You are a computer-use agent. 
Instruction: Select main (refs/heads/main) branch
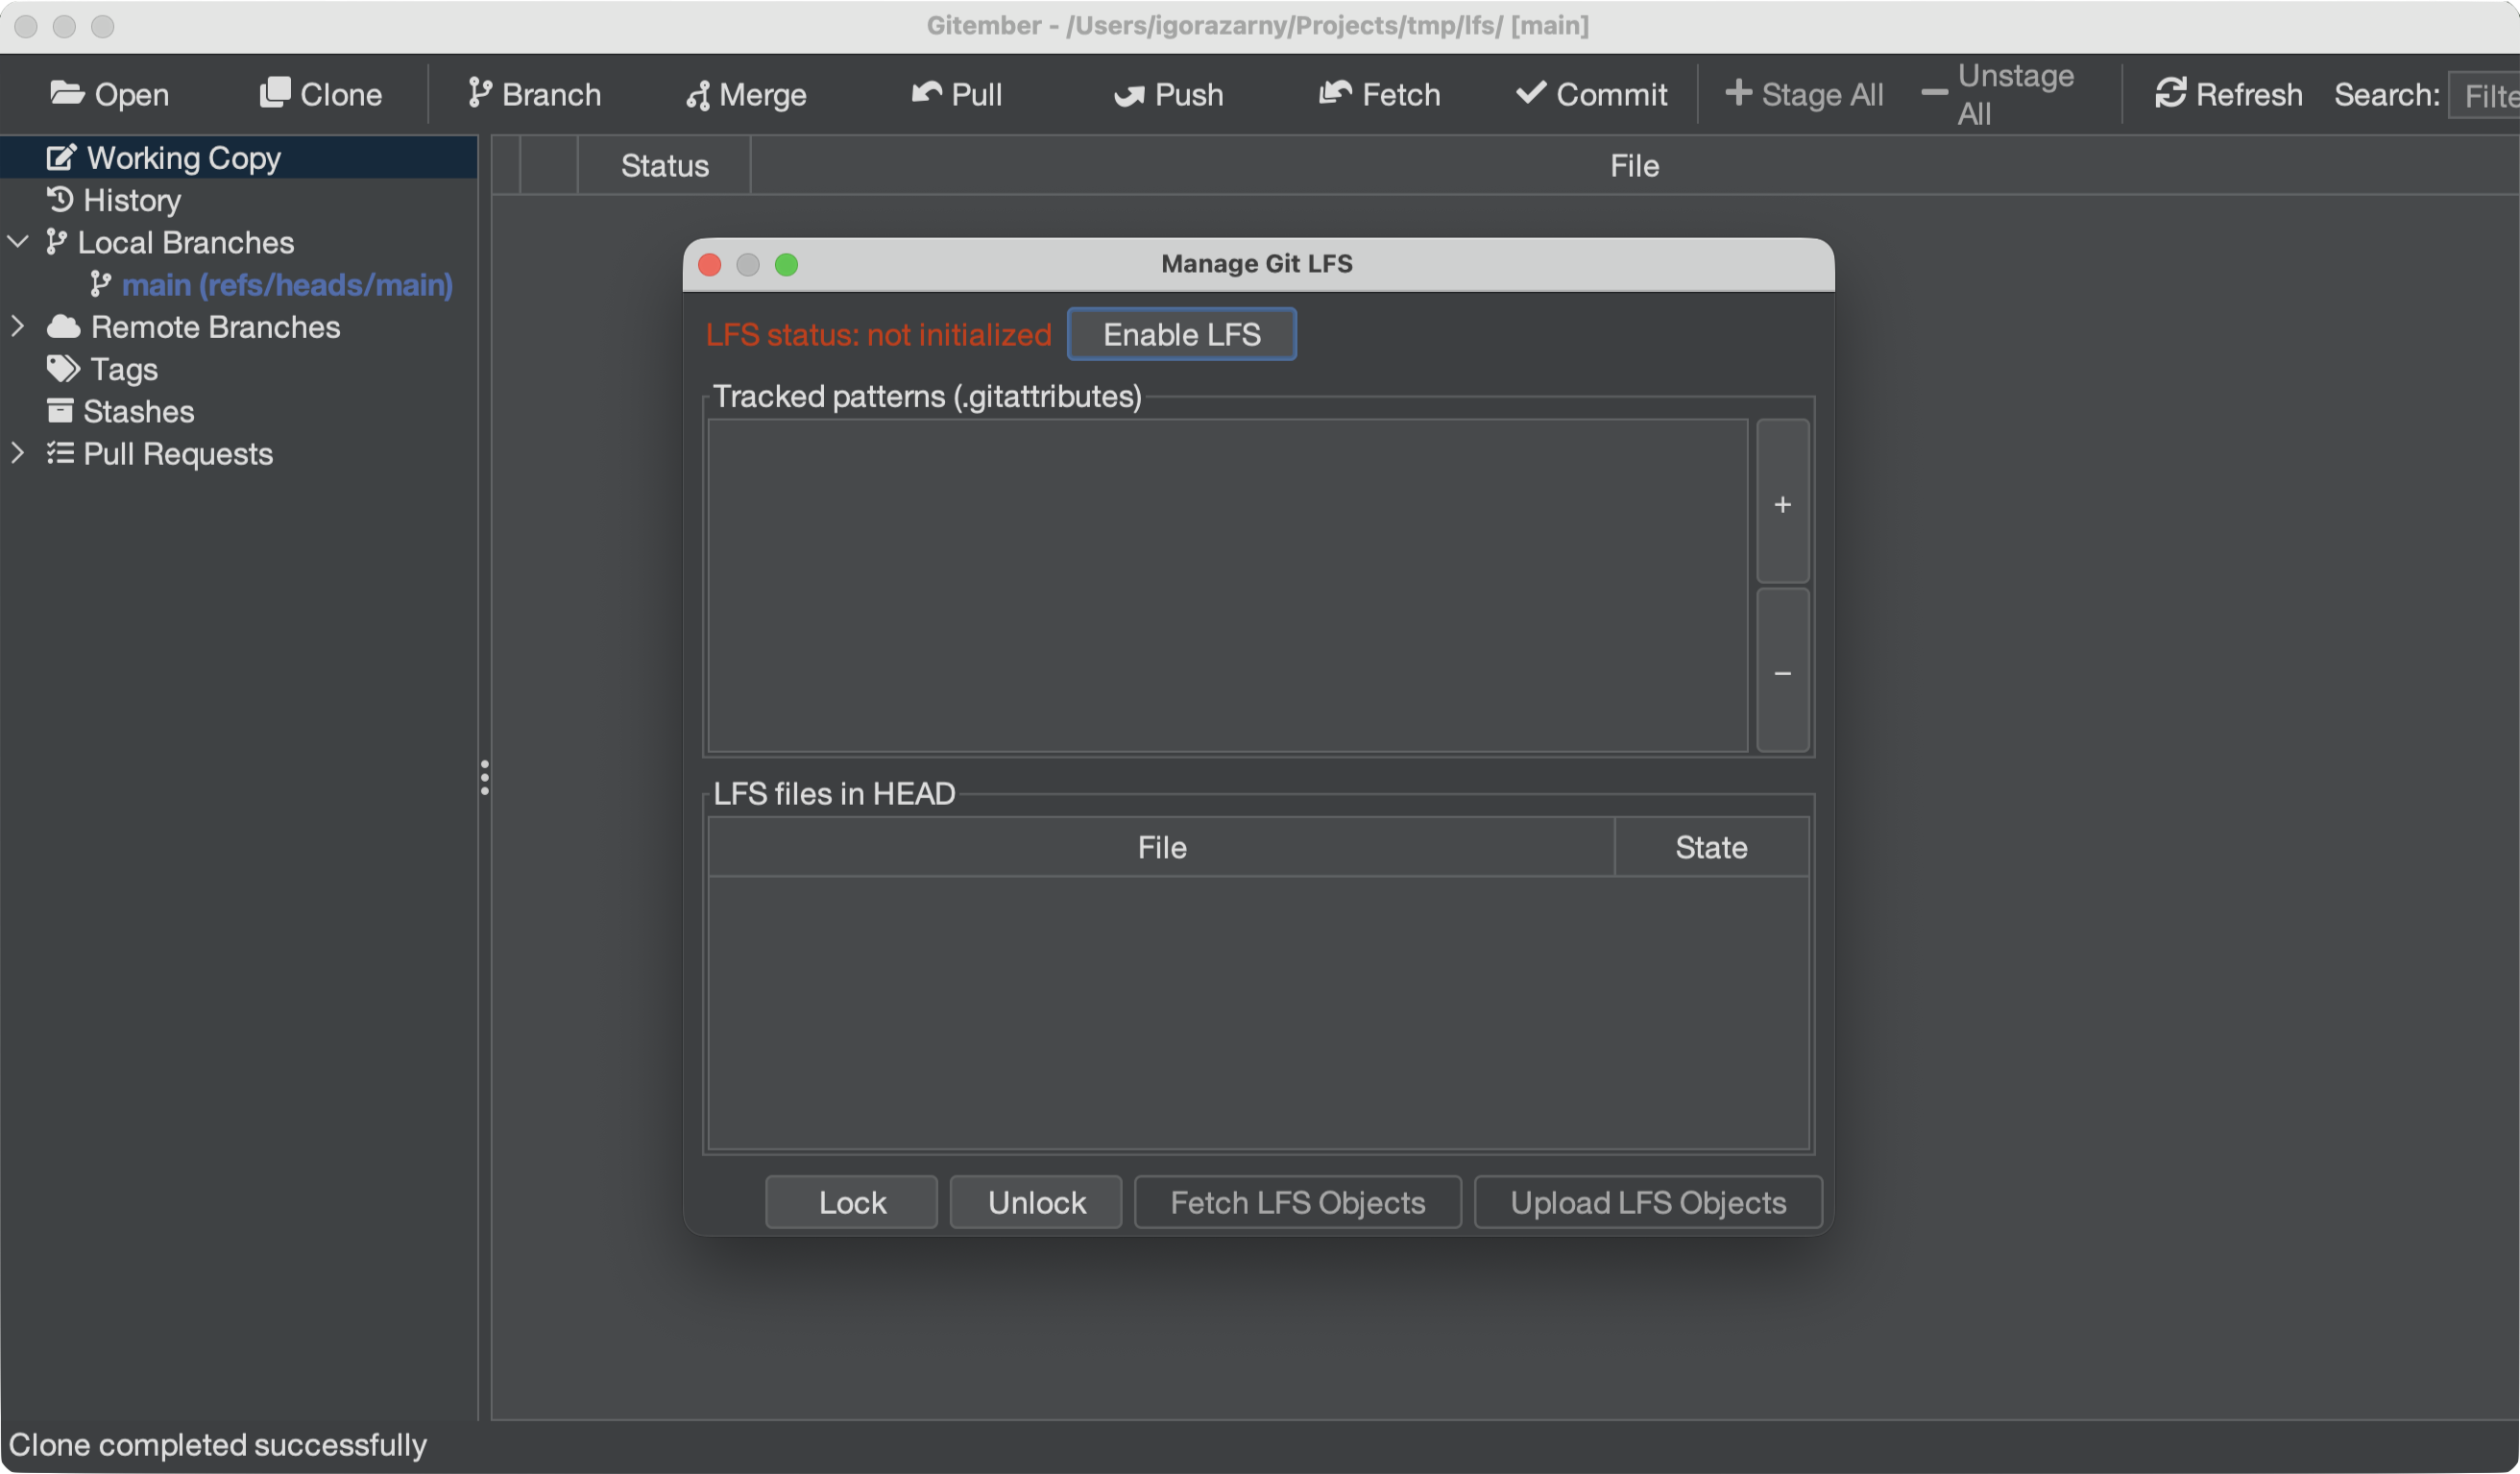[x=287, y=285]
